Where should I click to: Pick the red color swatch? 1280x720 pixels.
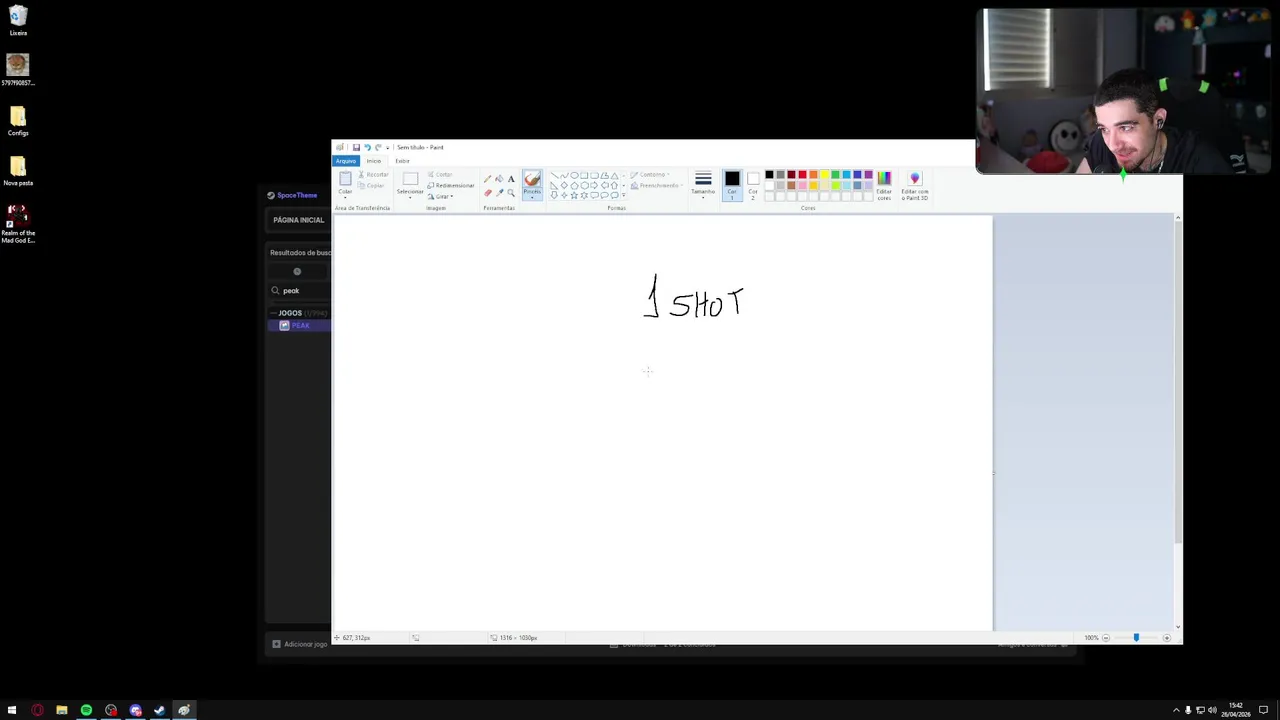point(802,174)
